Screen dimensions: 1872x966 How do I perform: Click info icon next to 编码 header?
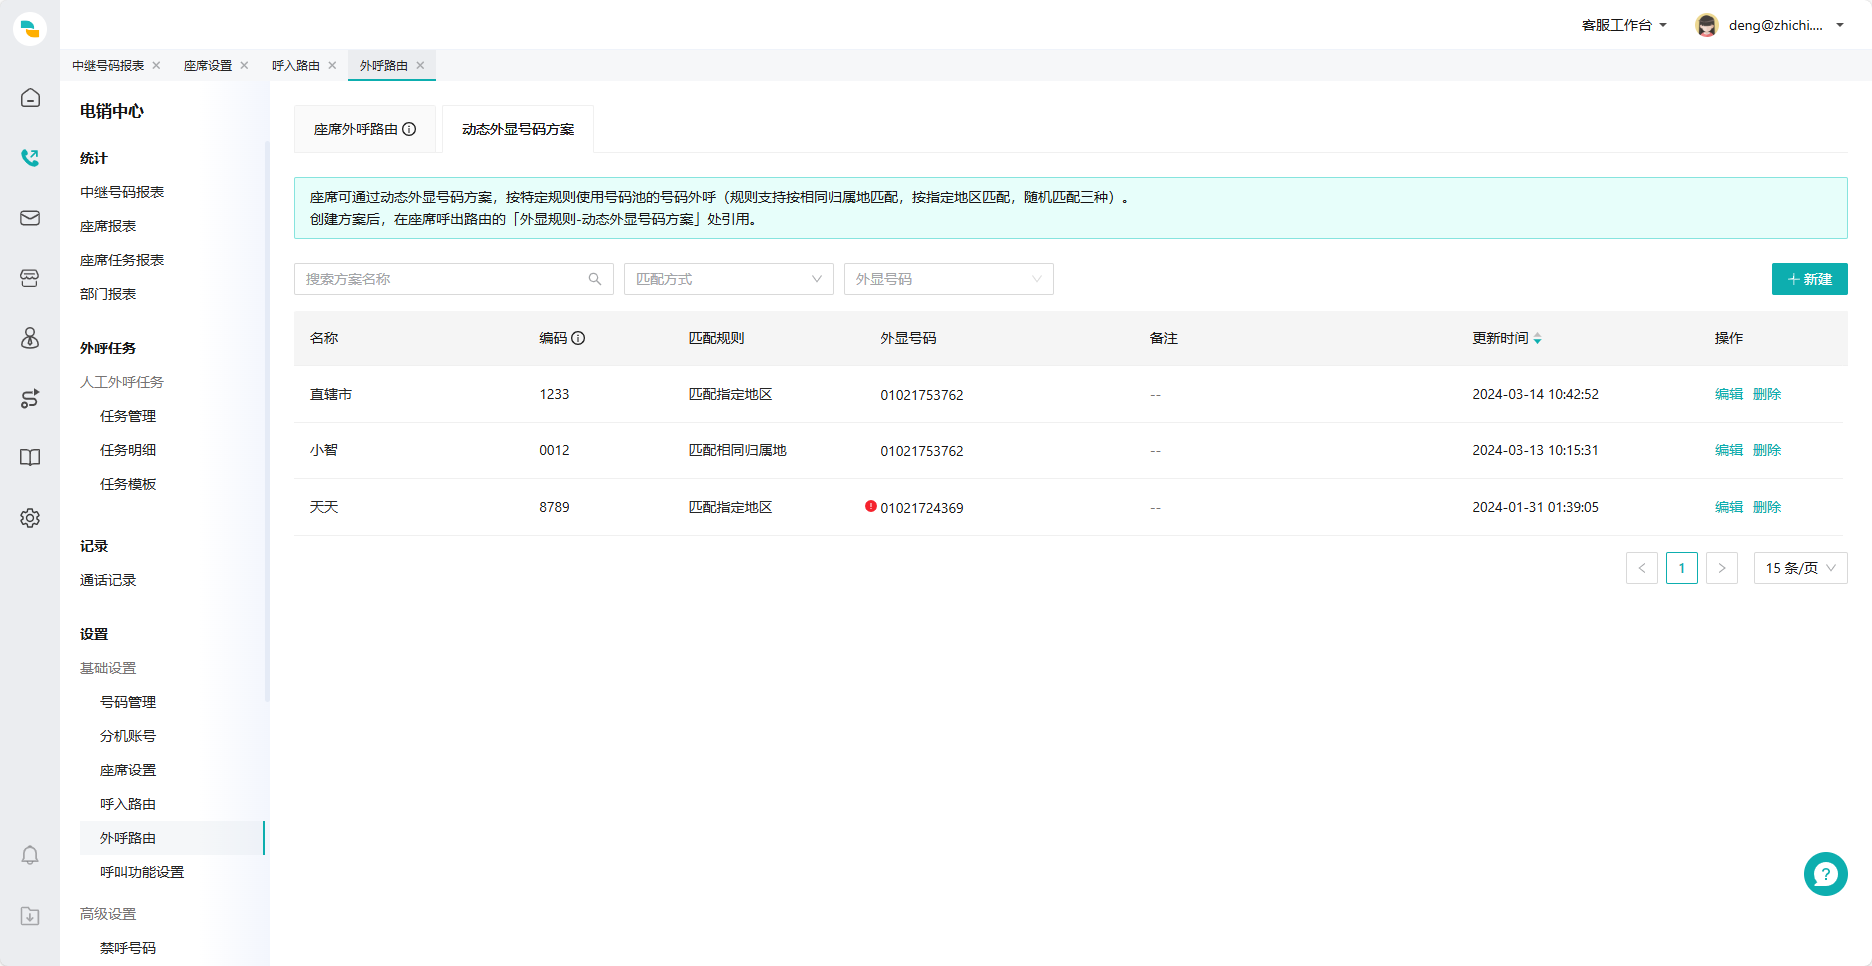[578, 338]
